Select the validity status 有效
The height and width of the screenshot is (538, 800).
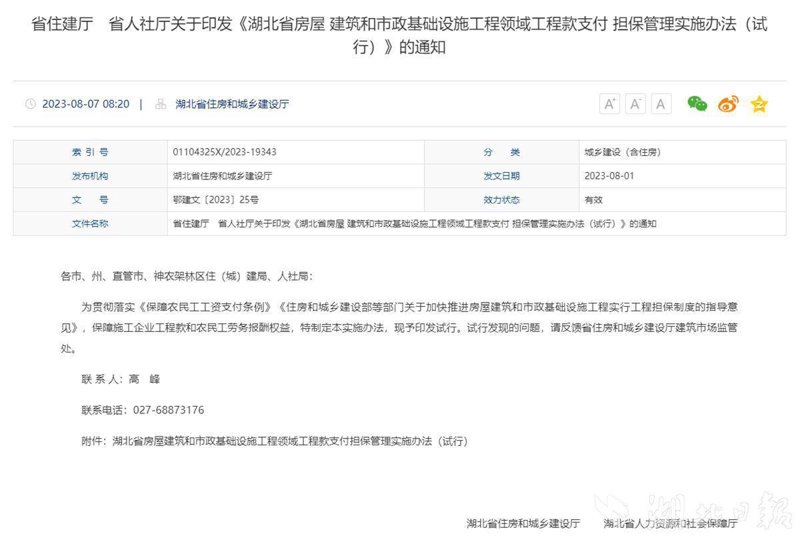point(593,200)
